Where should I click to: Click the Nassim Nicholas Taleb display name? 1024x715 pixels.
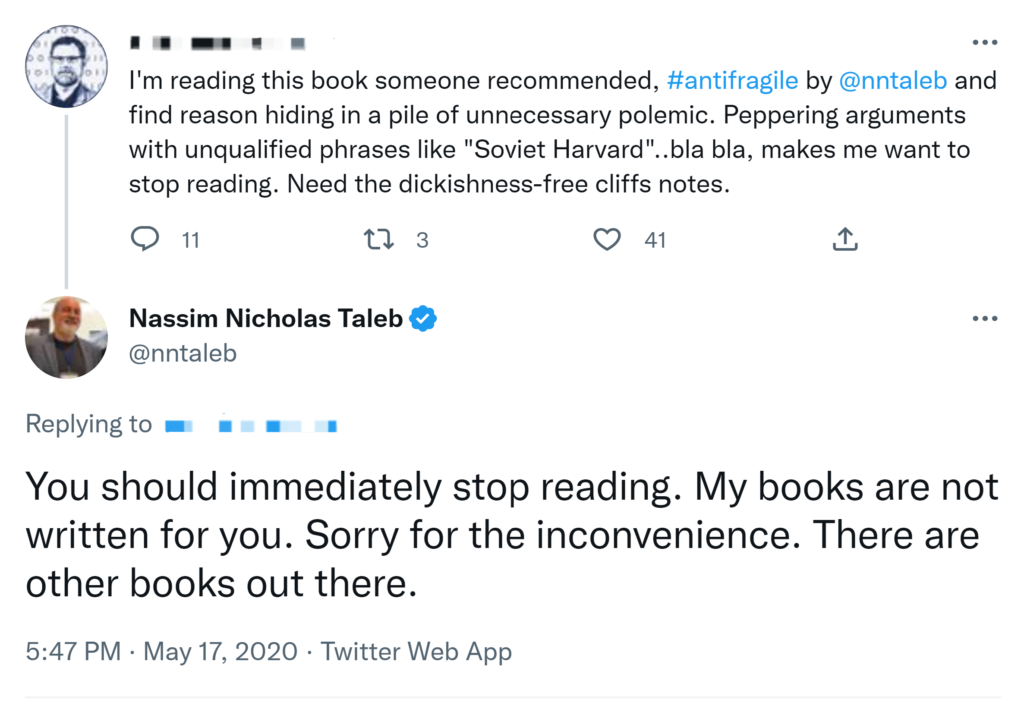pos(266,319)
